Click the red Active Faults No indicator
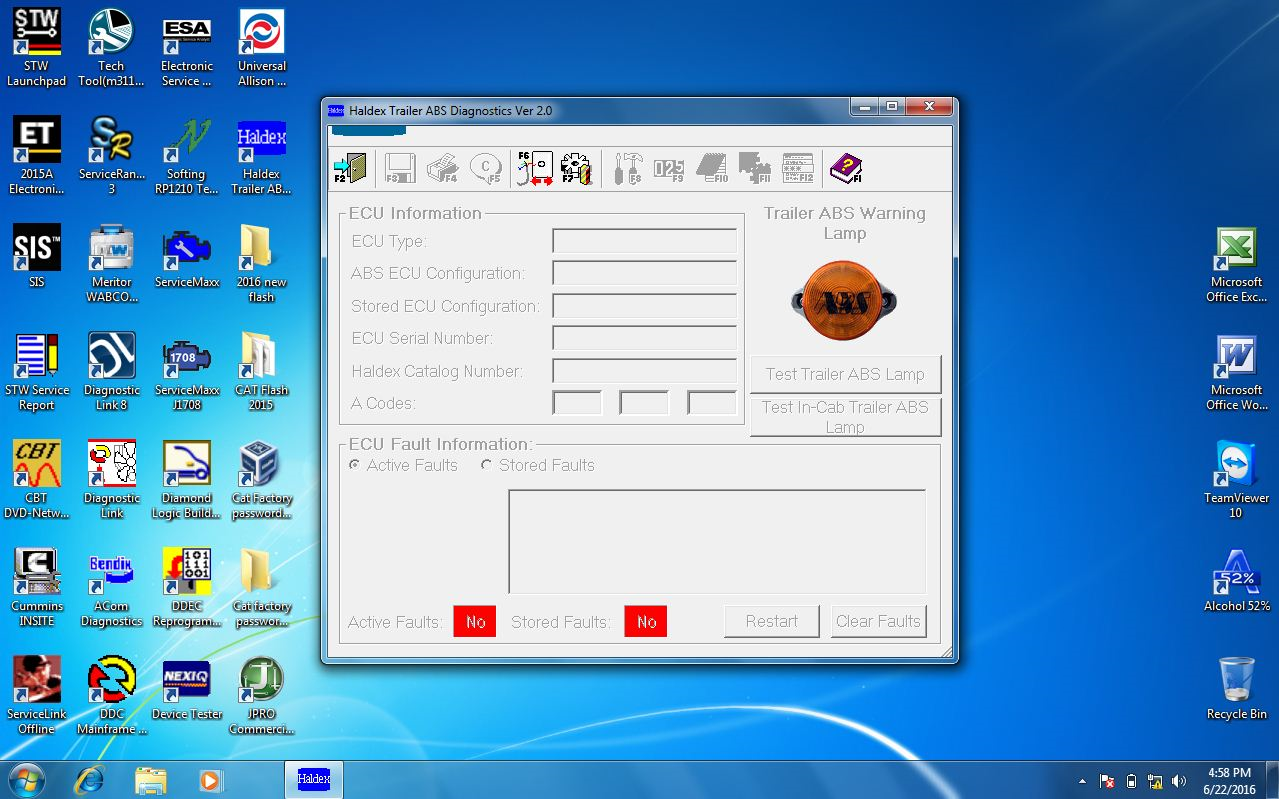The image size is (1279, 799). tap(475, 621)
